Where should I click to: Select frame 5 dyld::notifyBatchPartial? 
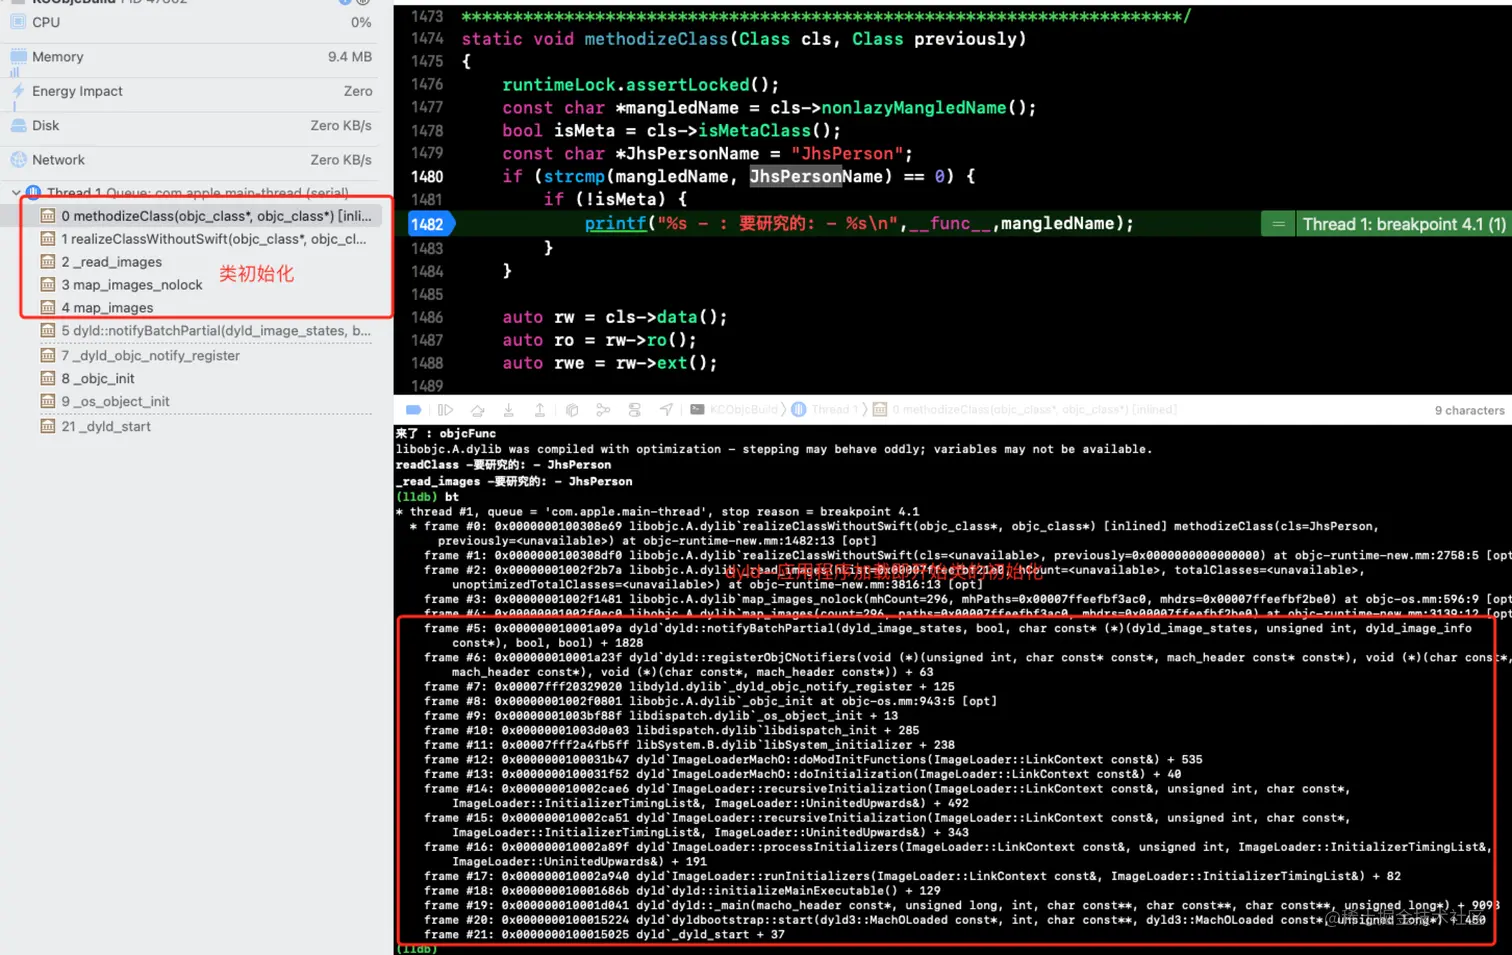(x=205, y=331)
